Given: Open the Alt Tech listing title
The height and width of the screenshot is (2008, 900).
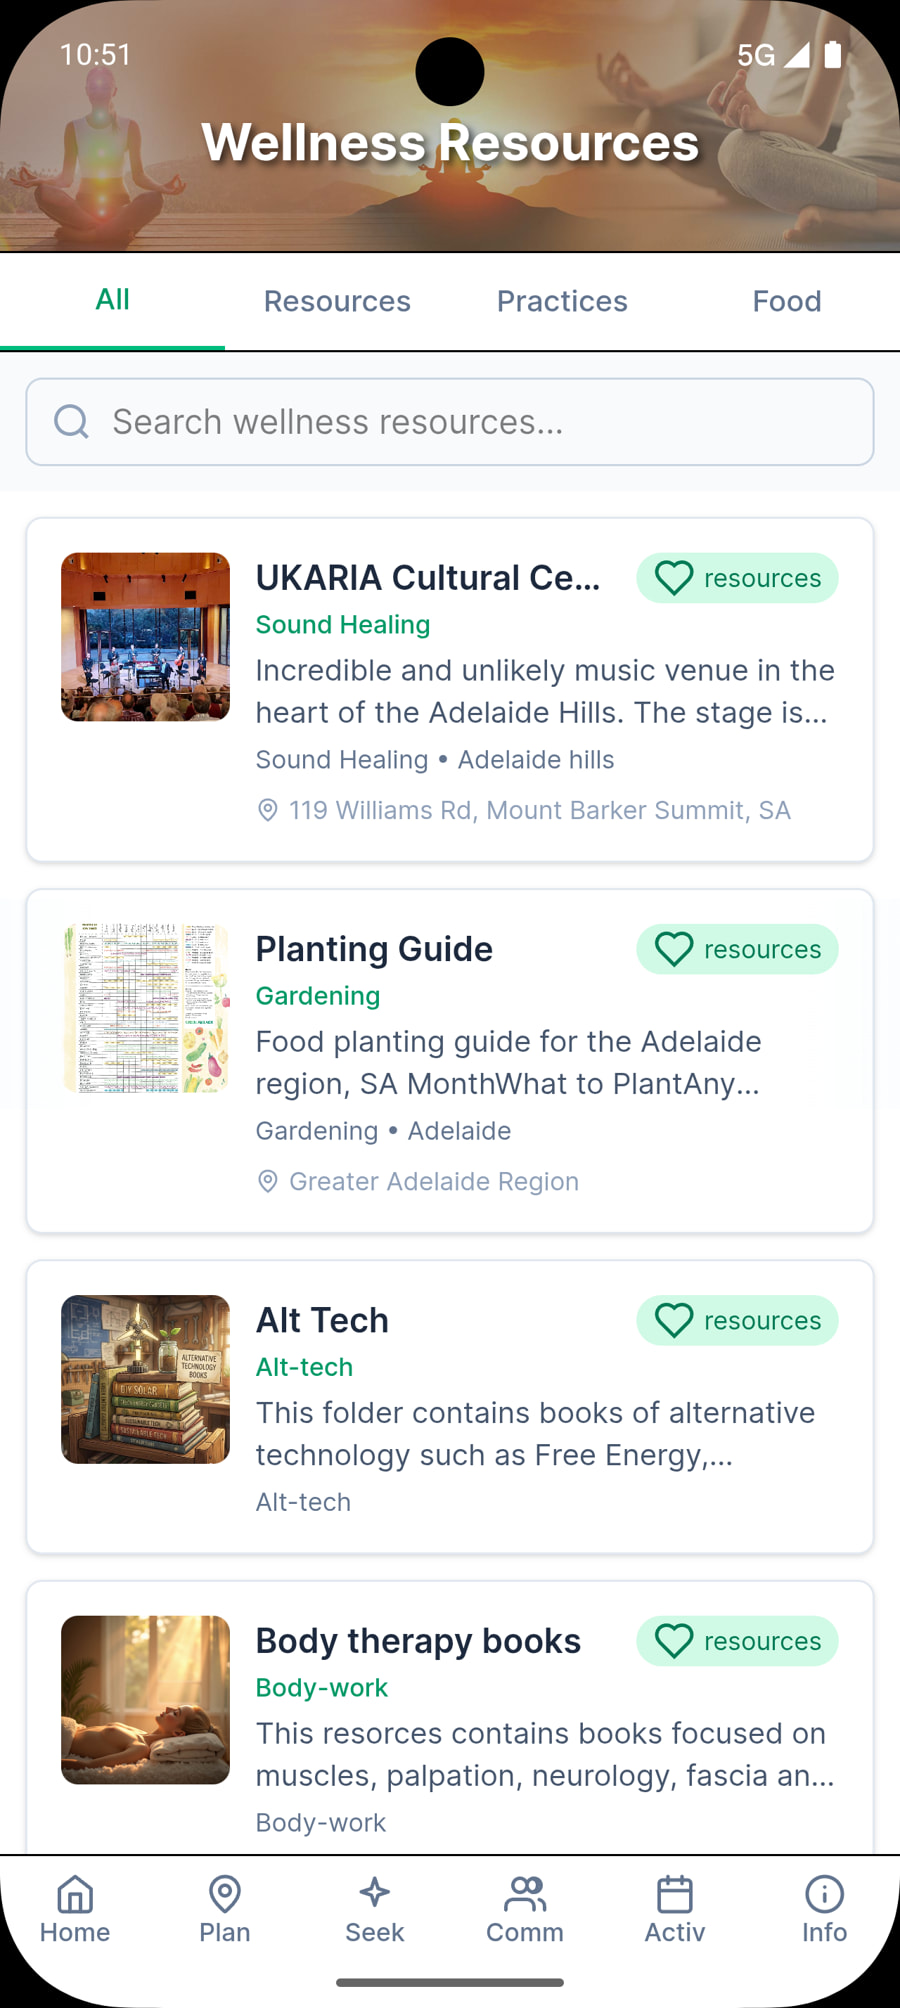Looking at the screenshot, I should coord(322,1320).
